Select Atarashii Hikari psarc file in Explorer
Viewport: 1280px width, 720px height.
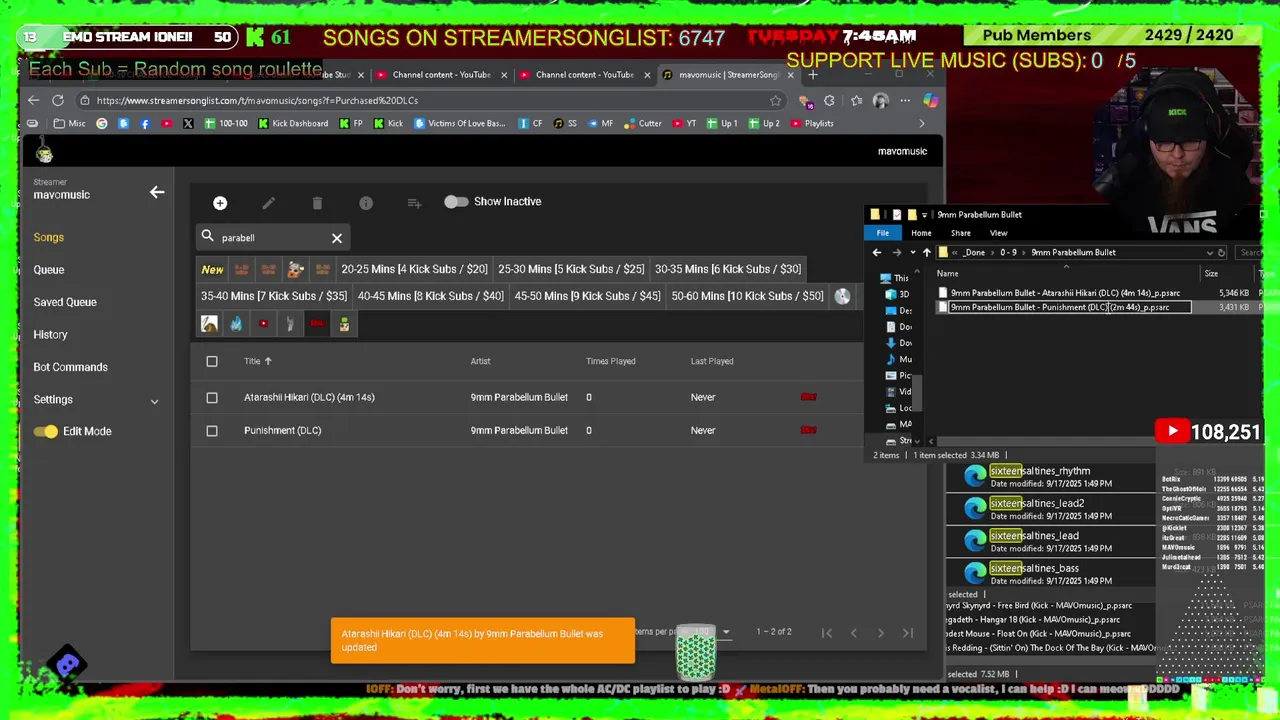point(1065,293)
